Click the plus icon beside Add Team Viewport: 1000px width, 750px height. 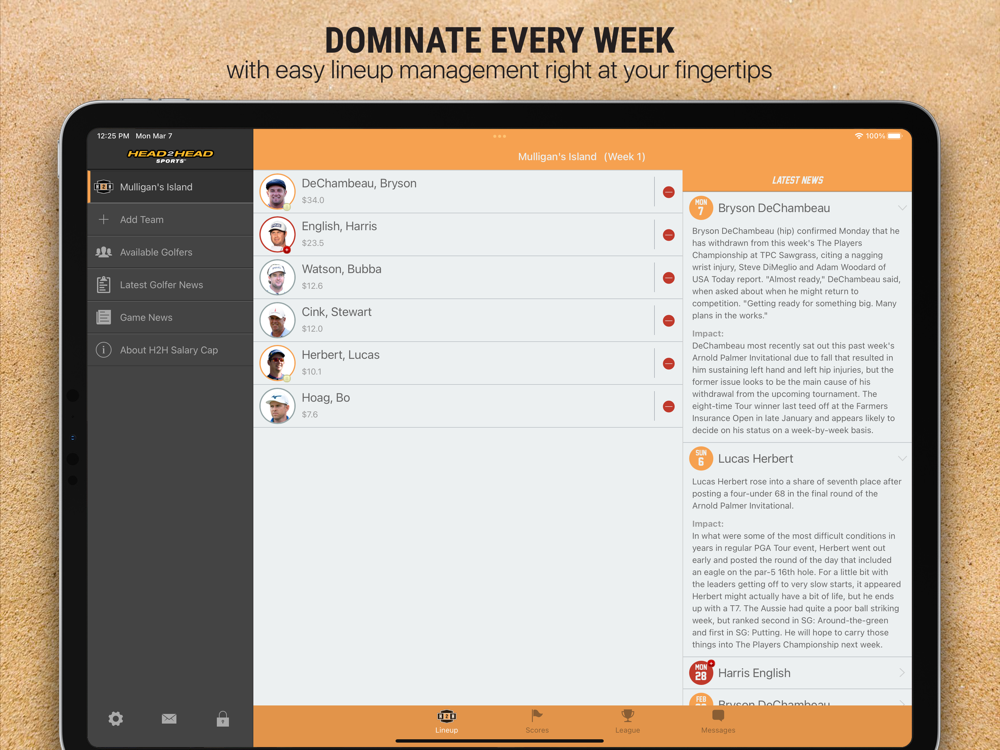tap(103, 219)
